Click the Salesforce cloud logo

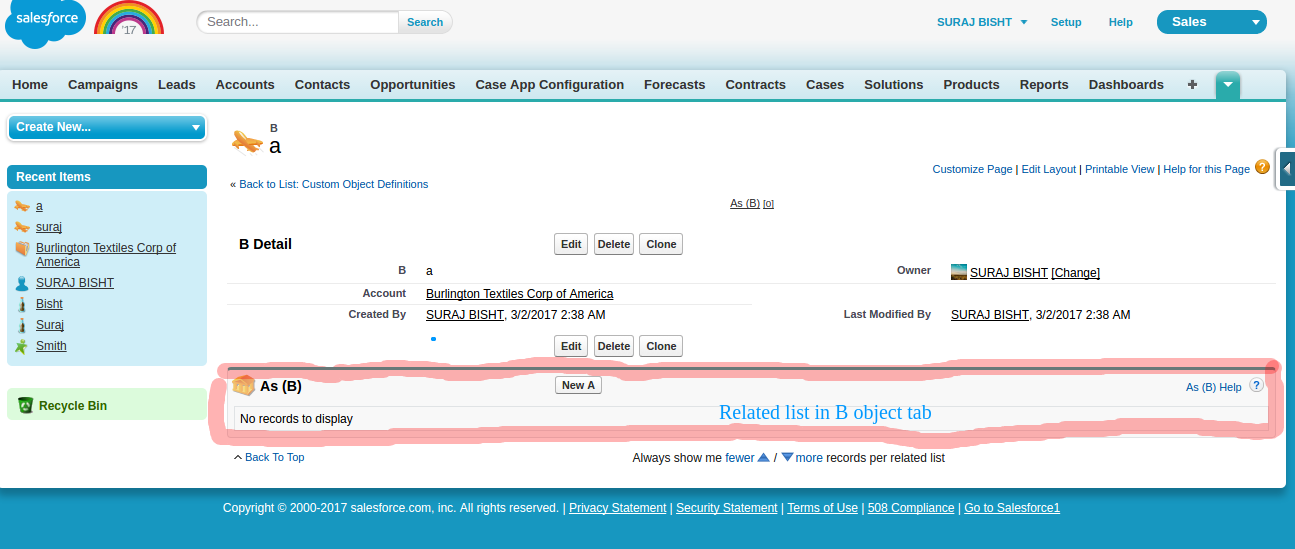[45, 23]
